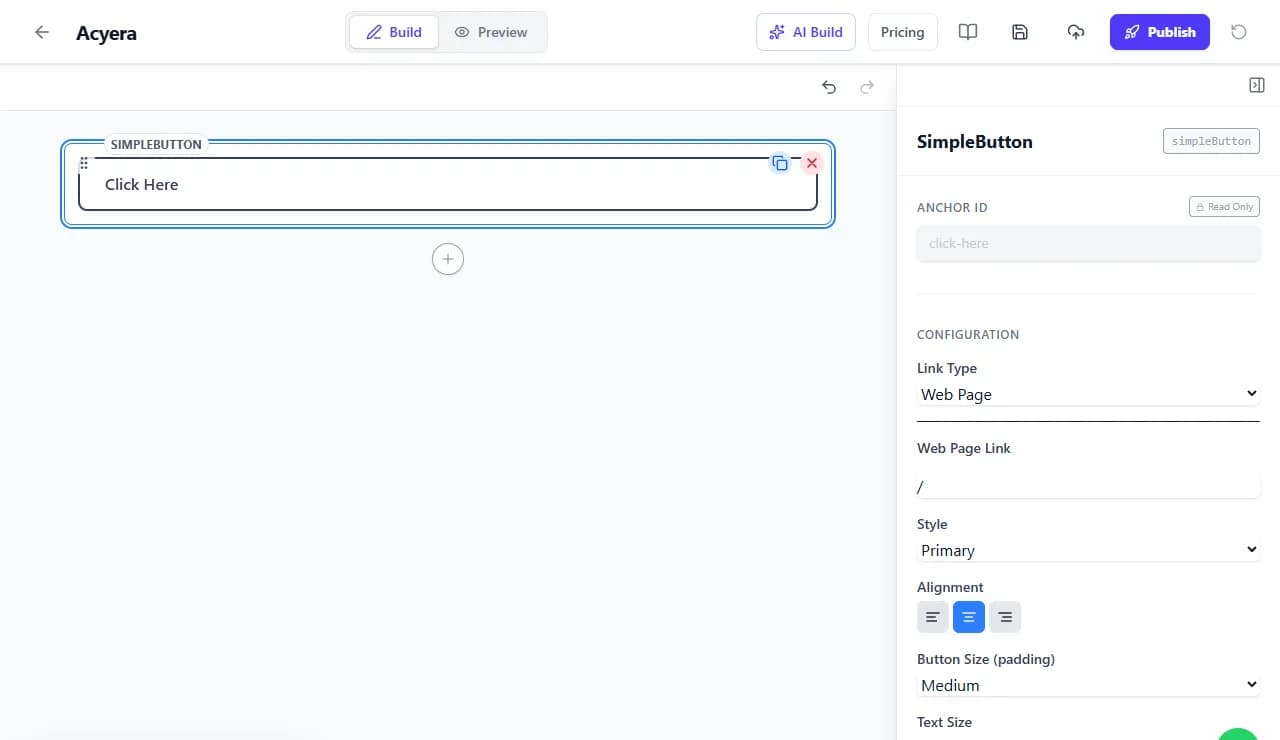The width and height of the screenshot is (1280, 740).
Task: Save the page with the floppy disk icon
Action: (x=1020, y=32)
